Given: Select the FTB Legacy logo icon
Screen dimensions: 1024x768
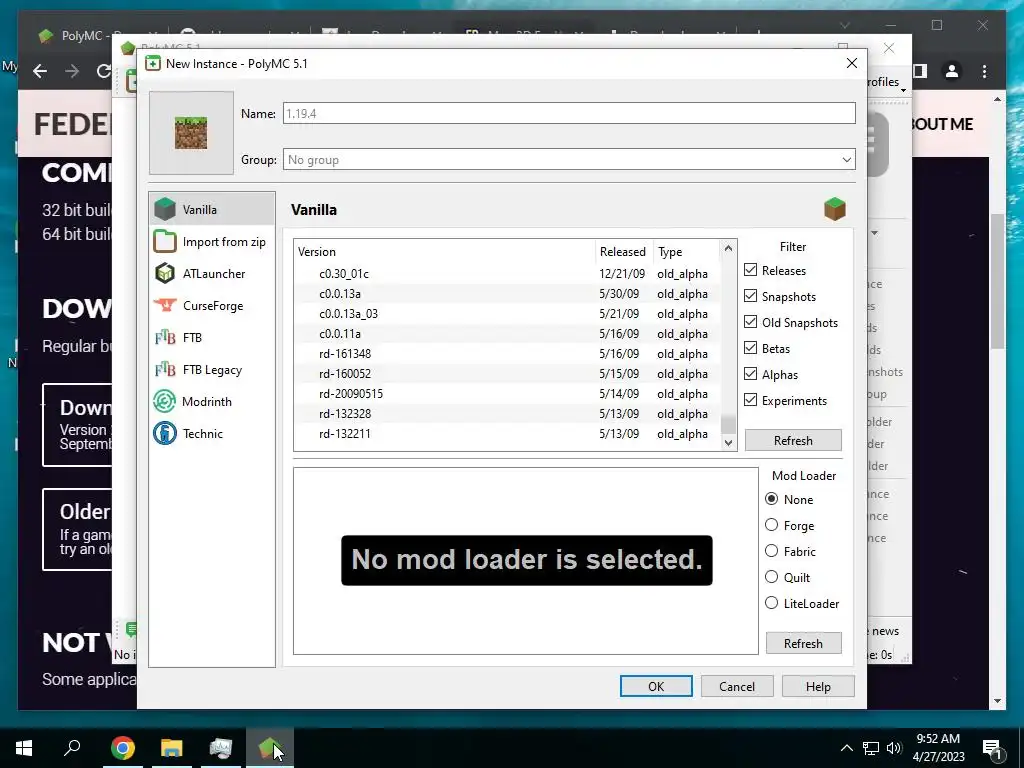Looking at the screenshot, I should 165,370.
